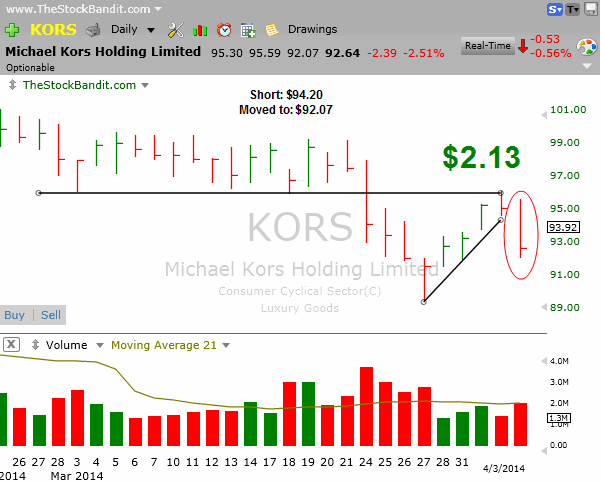Click the down arrow below palette icon

[587, 66]
